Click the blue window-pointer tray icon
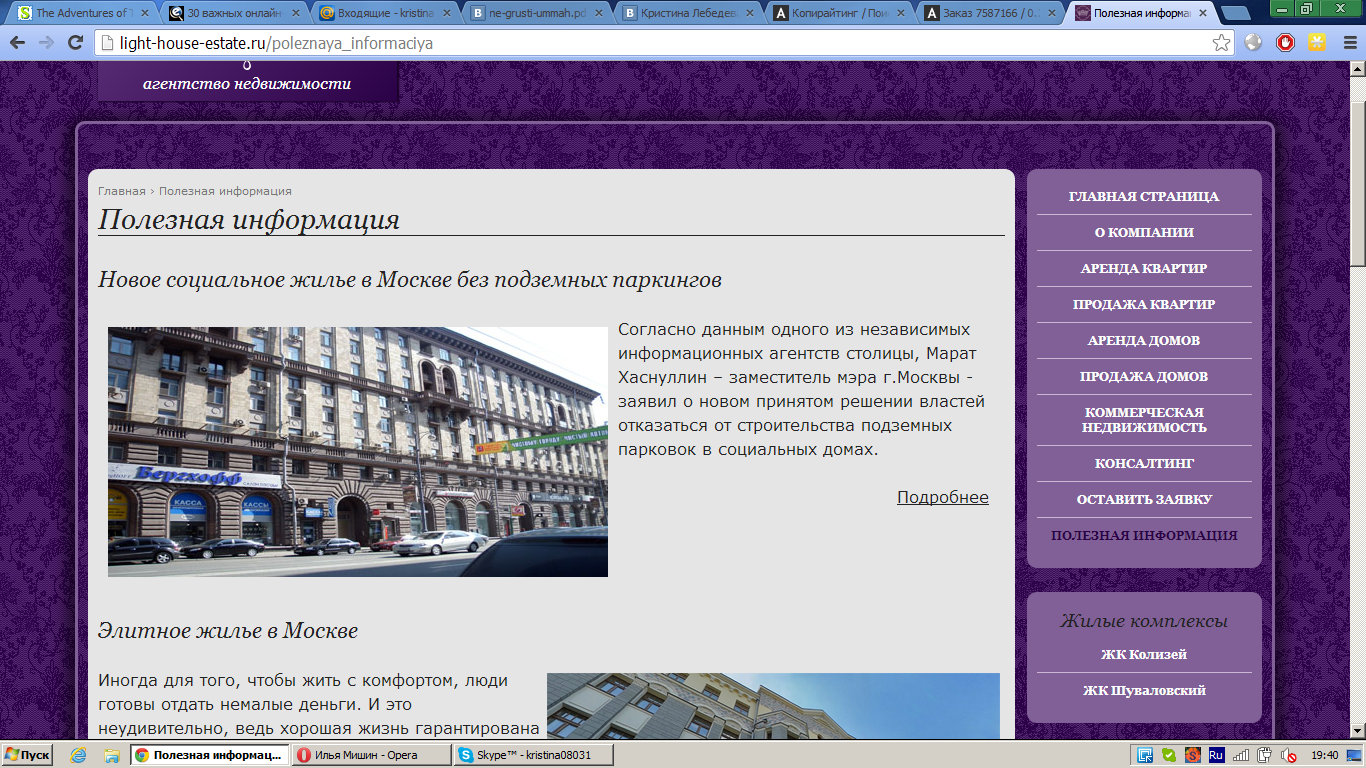Image resolution: width=1366 pixels, height=768 pixels. [x=1145, y=755]
